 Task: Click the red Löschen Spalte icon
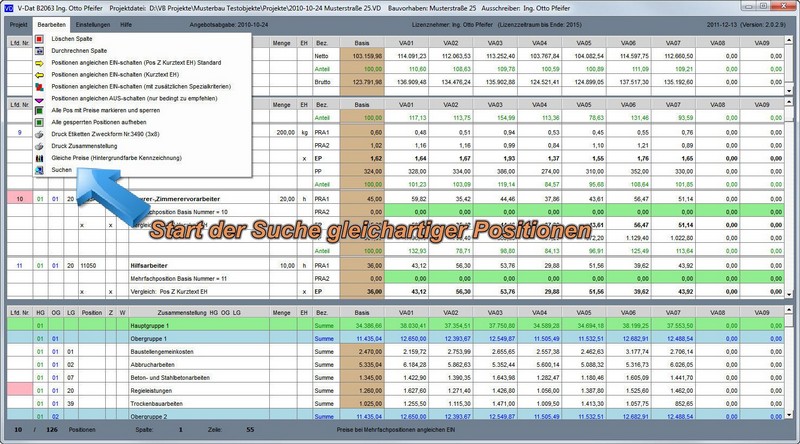39,37
